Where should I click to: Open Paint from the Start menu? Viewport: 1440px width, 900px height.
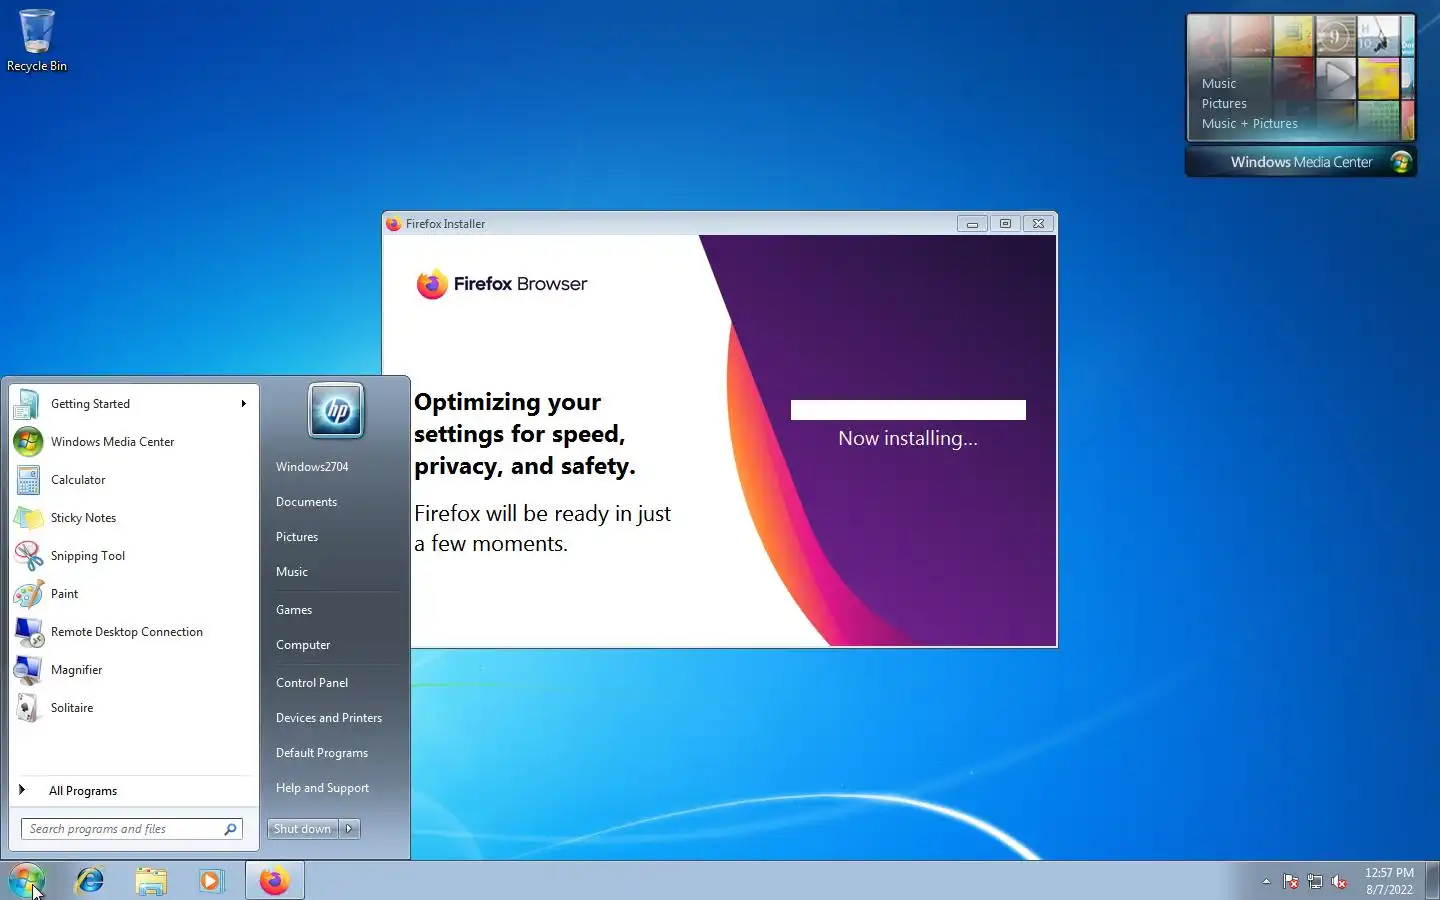[x=134, y=594]
